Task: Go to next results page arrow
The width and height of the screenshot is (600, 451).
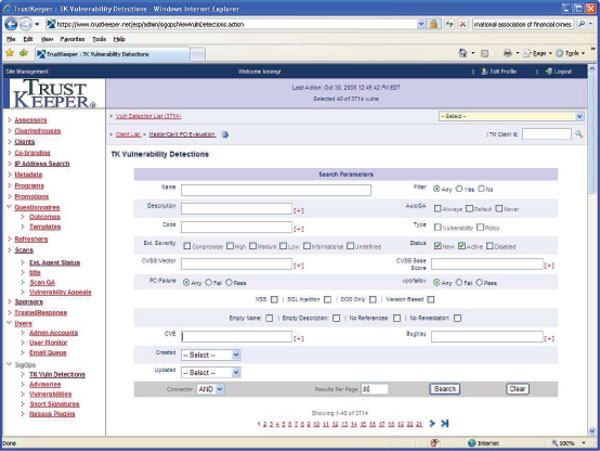Action: pos(432,423)
